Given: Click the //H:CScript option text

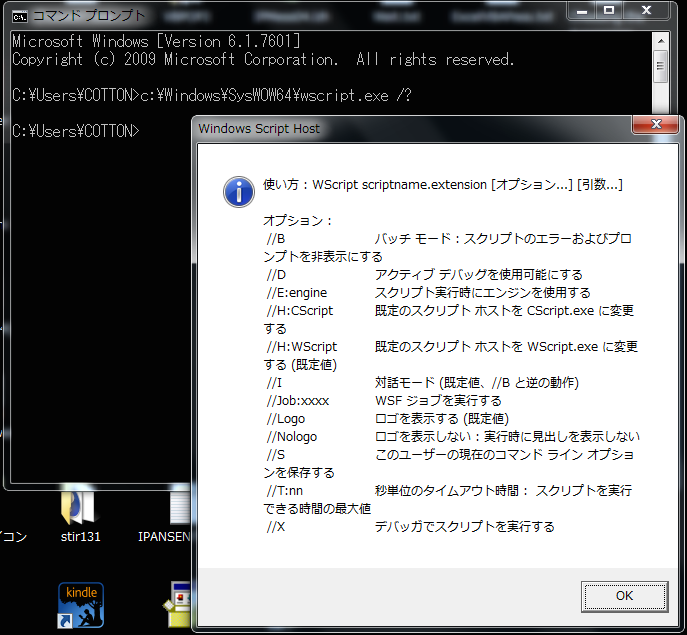Looking at the screenshot, I should [x=300, y=311].
